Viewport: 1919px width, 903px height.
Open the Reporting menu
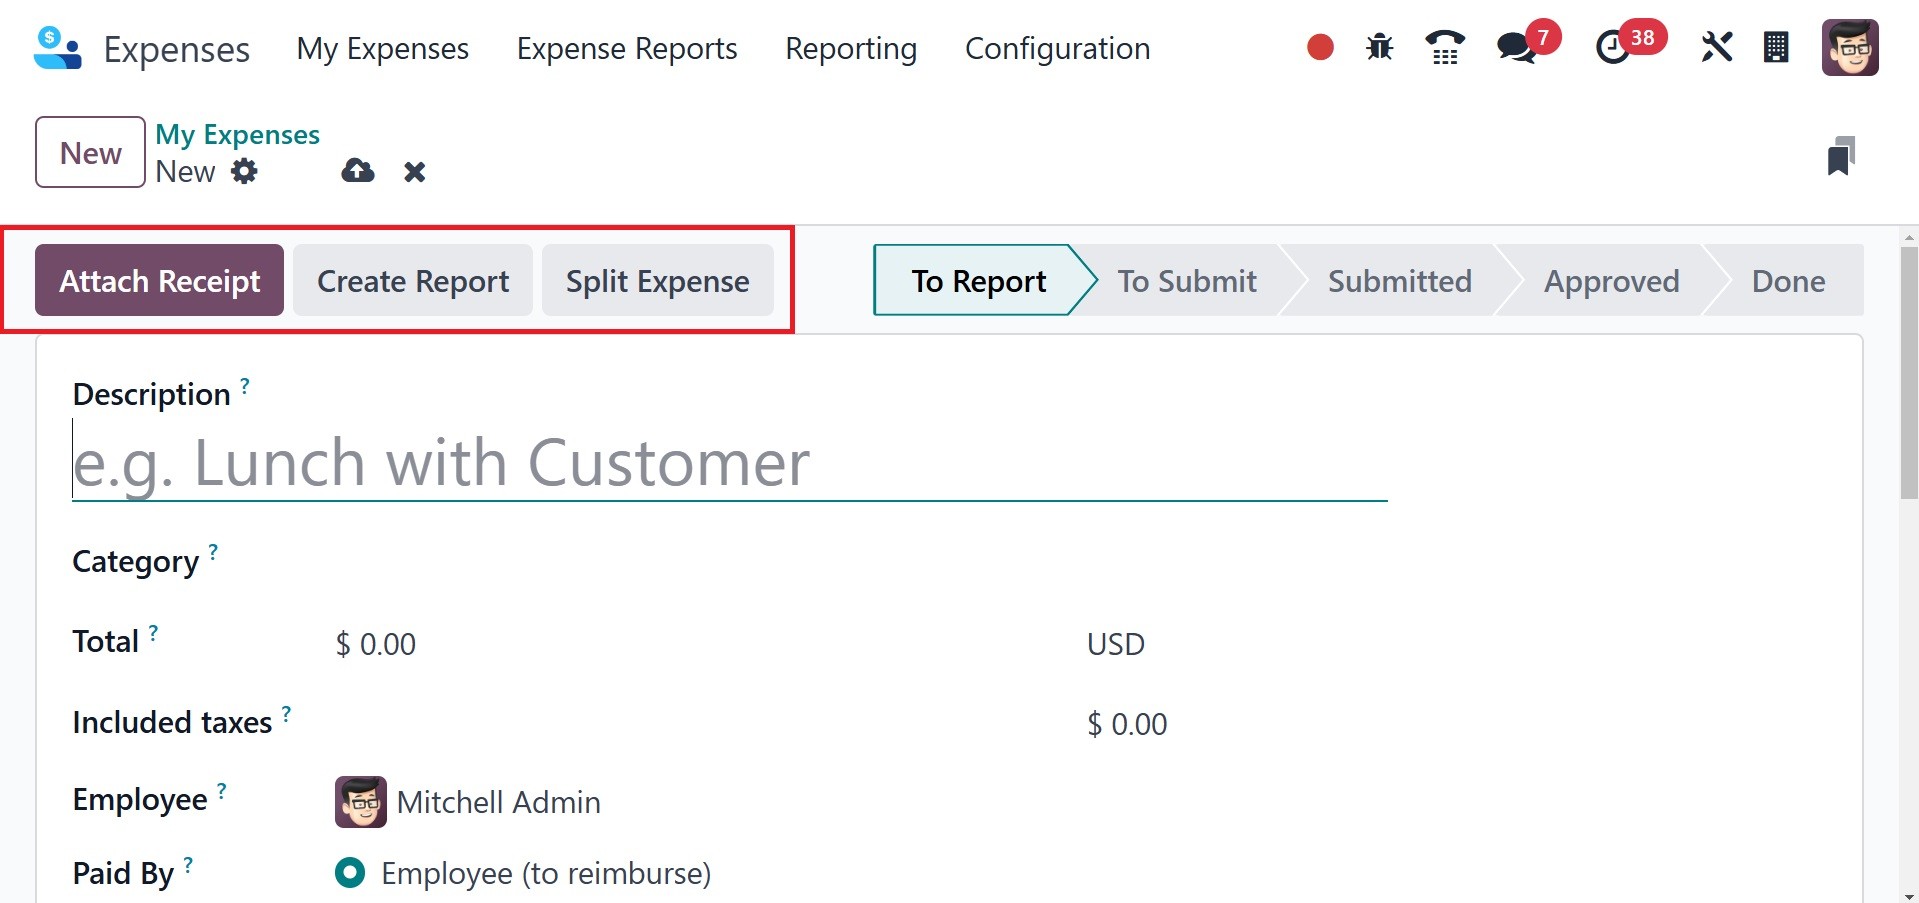(x=851, y=48)
